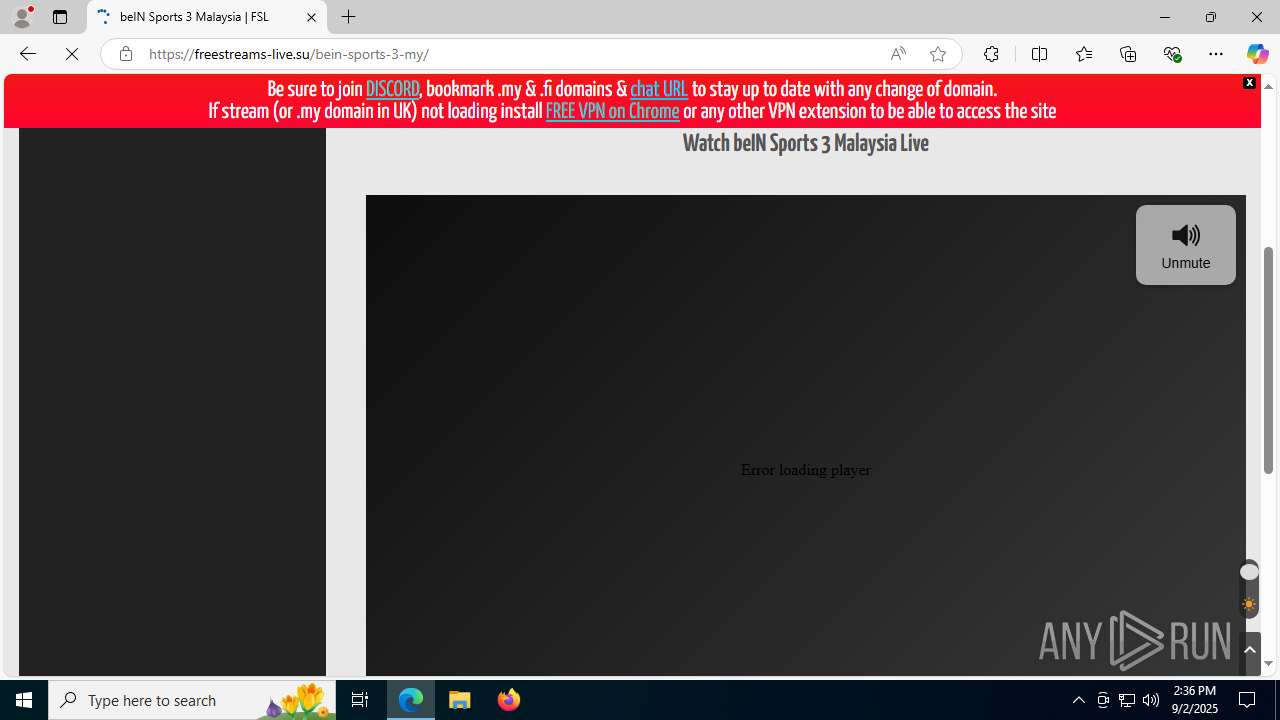Open Firefox from the taskbar
This screenshot has height=720, width=1280.
(x=509, y=700)
